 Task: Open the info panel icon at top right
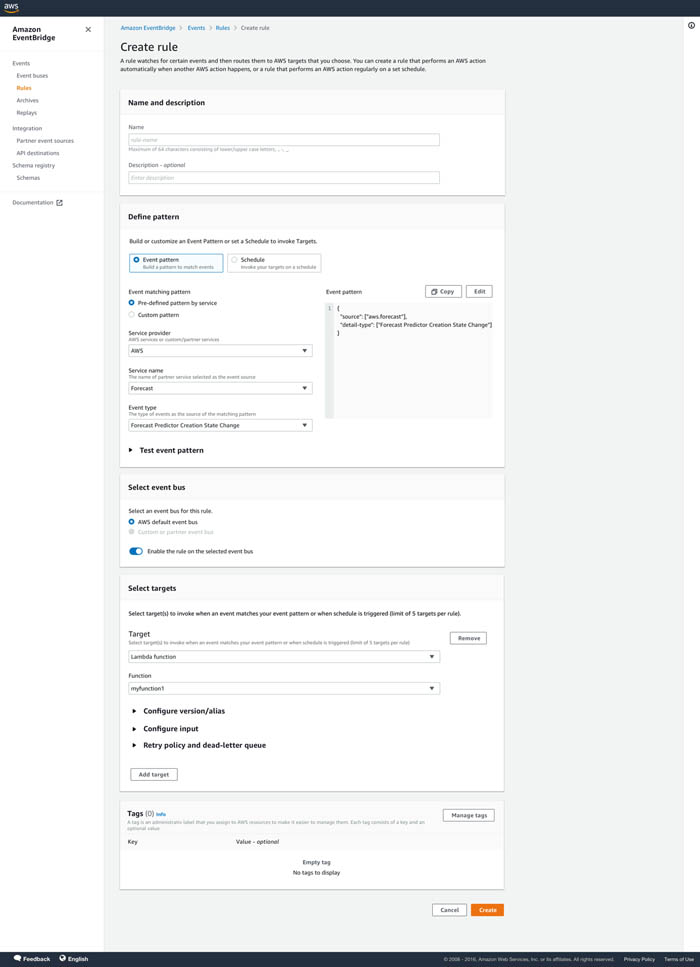pyautogui.click(x=691, y=25)
